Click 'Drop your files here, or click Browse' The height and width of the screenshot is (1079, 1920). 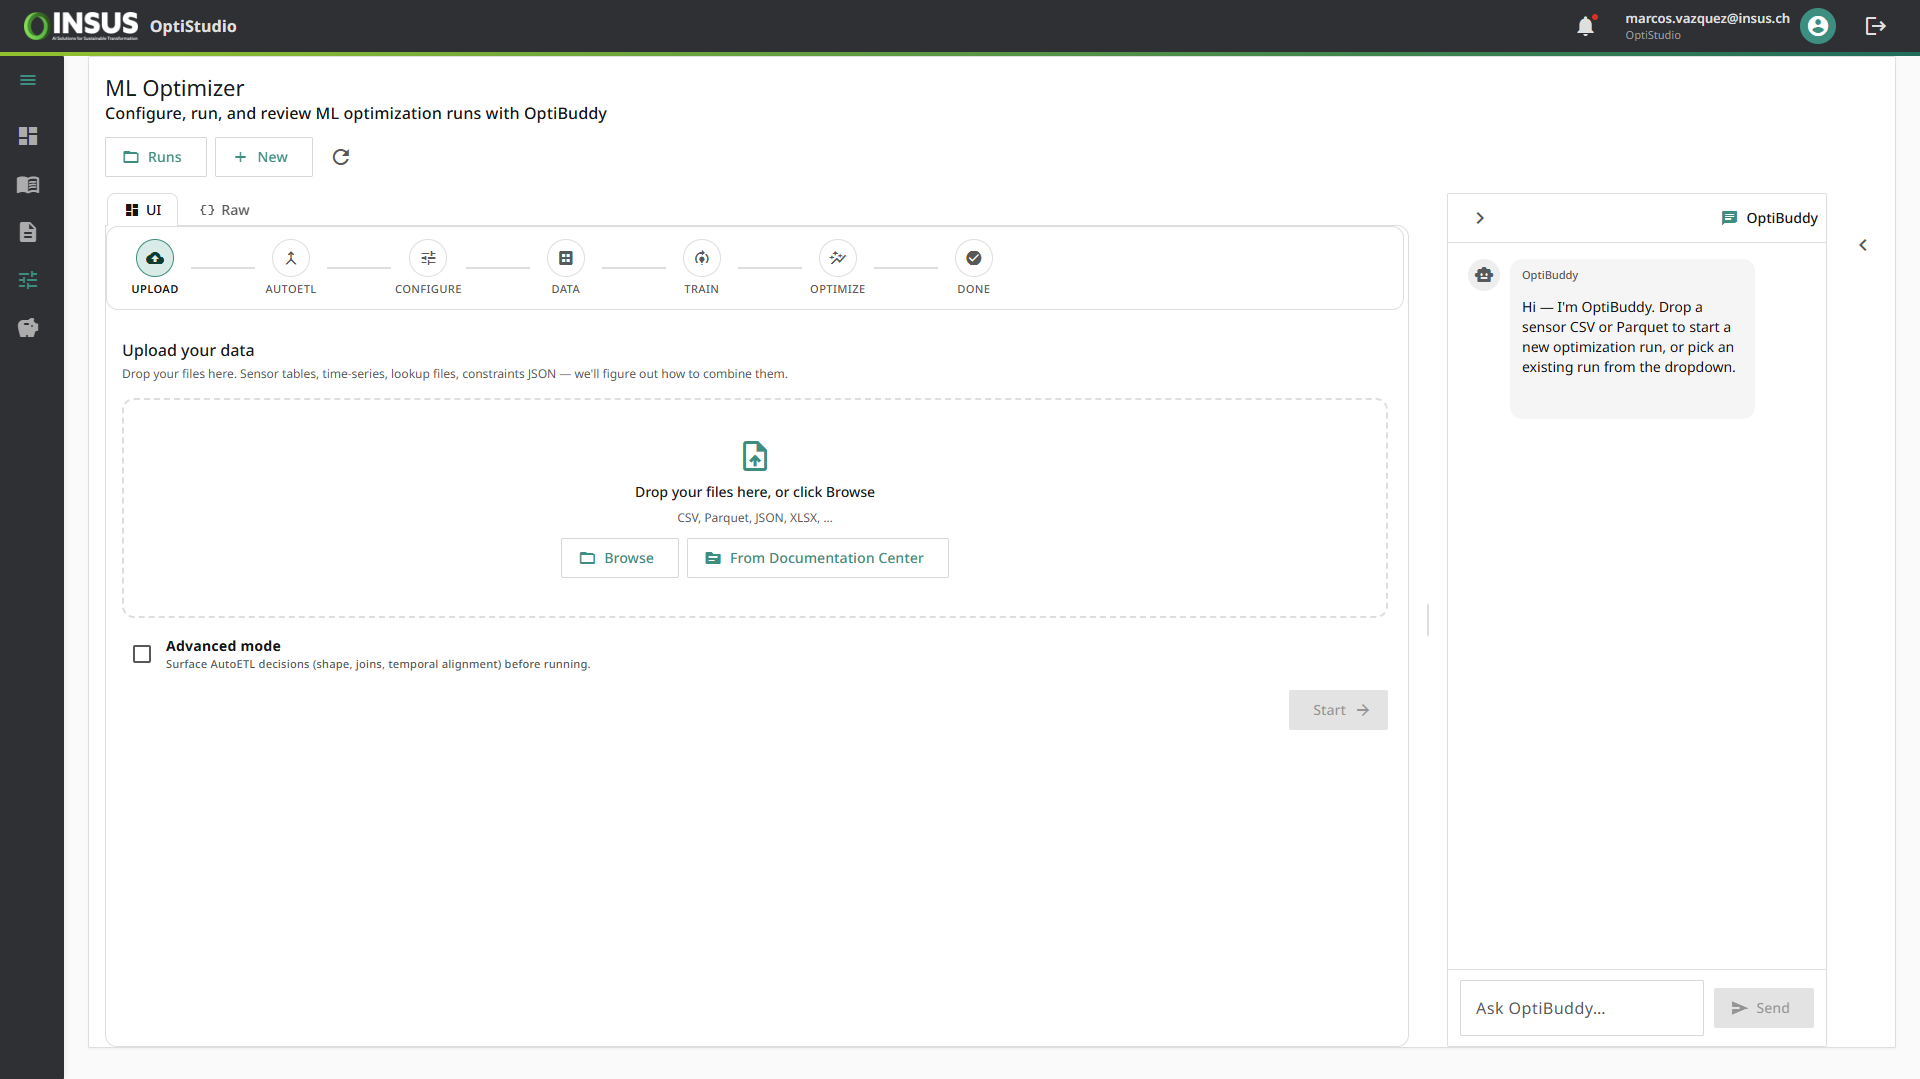pyautogui.click(x=755, y=492)
